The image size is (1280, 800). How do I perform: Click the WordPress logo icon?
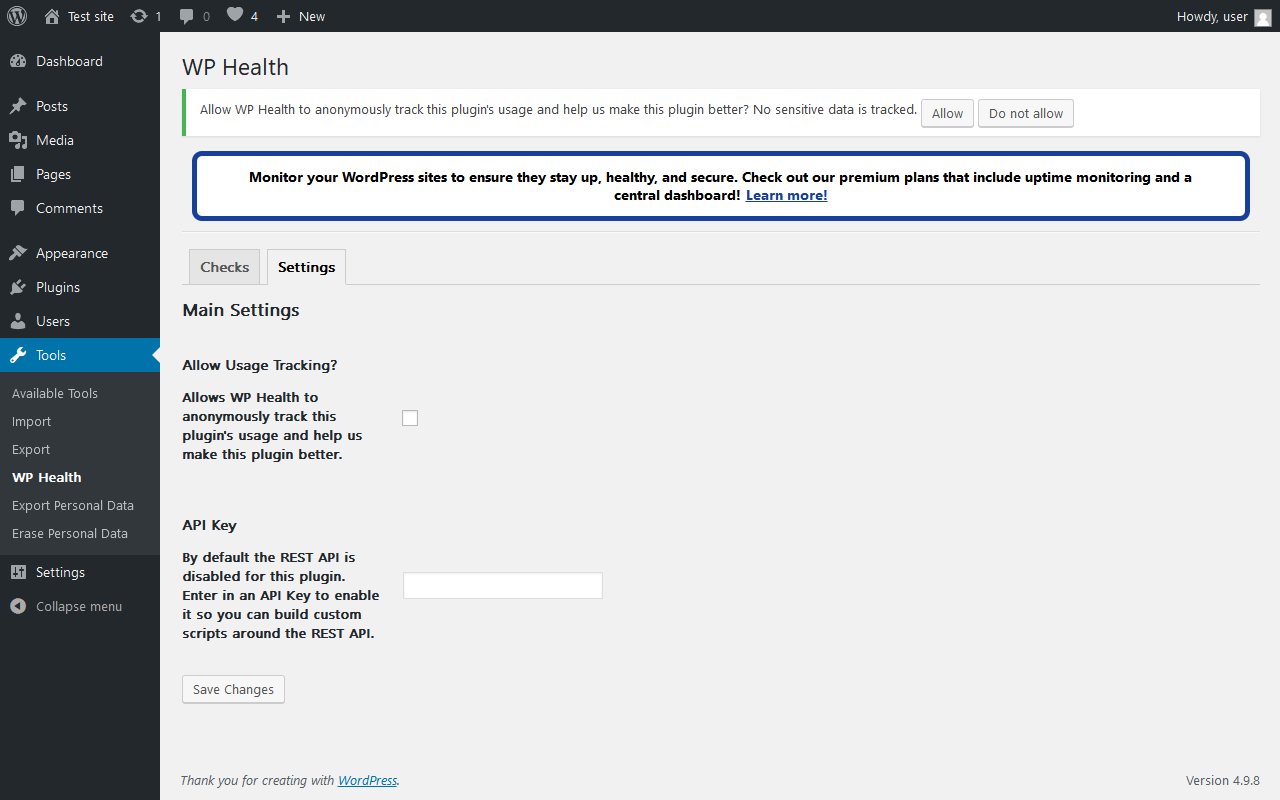coord(17,16)
